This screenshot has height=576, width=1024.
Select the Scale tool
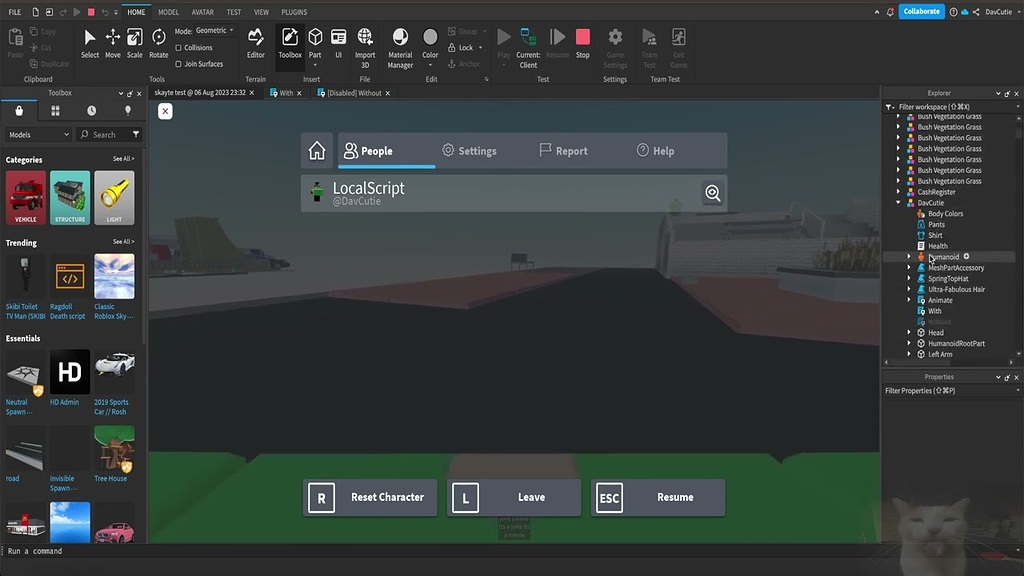135,45
